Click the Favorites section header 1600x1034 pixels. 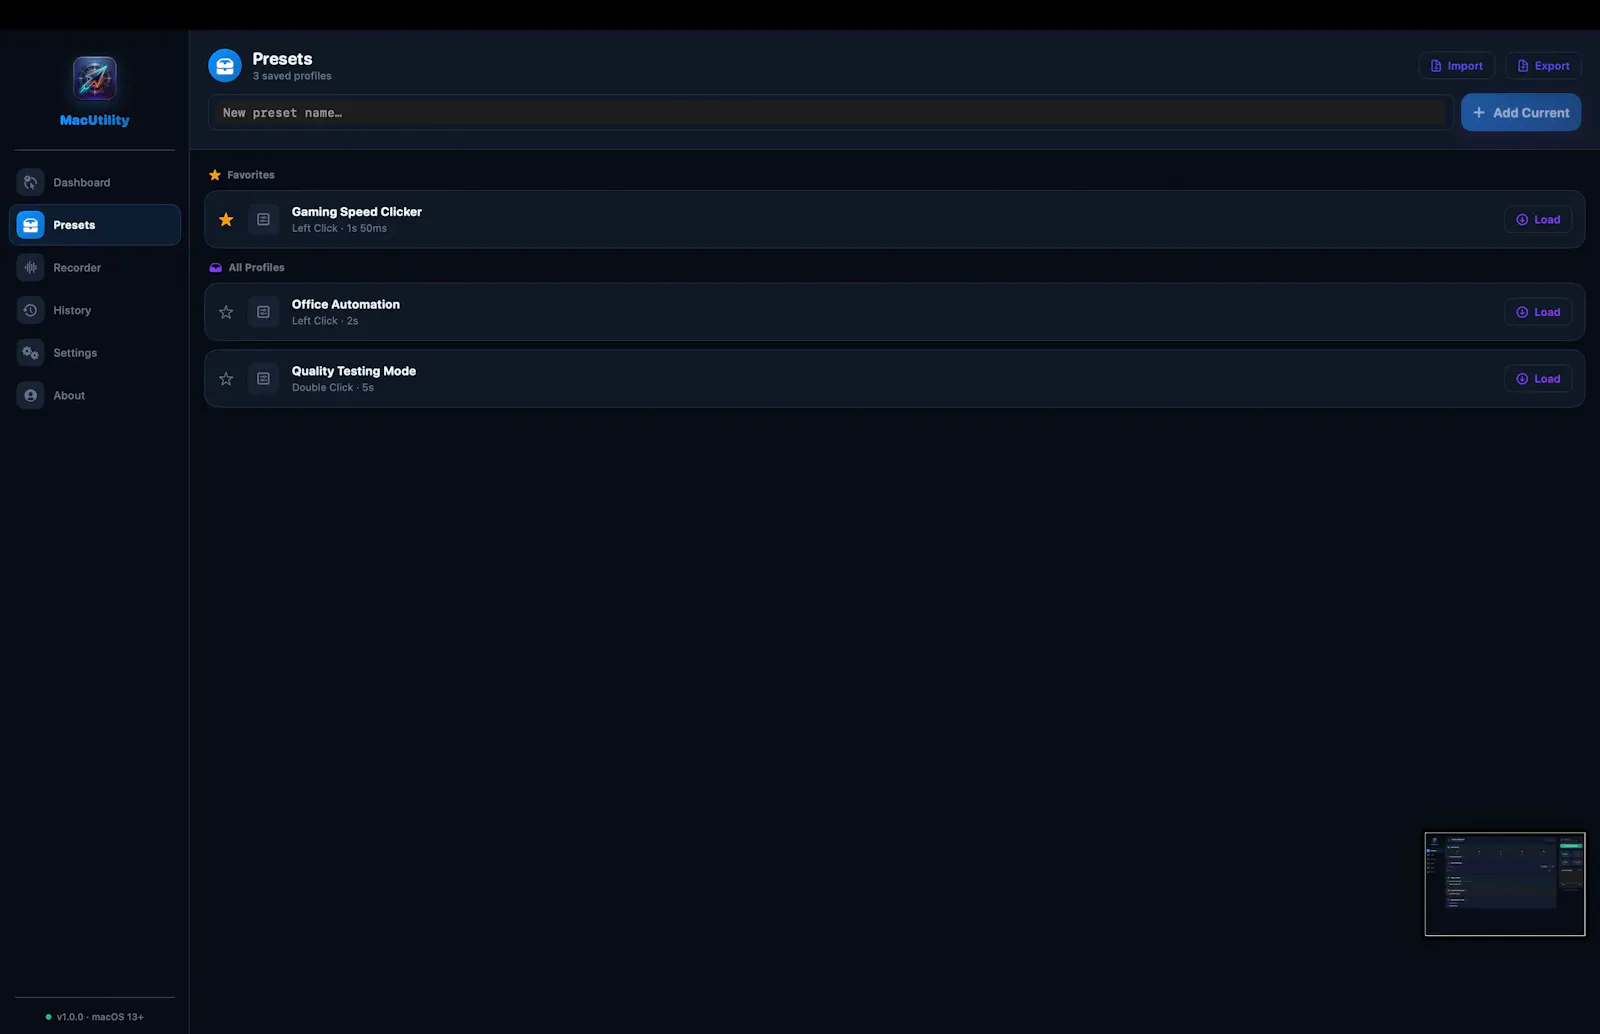coord(242,175)
